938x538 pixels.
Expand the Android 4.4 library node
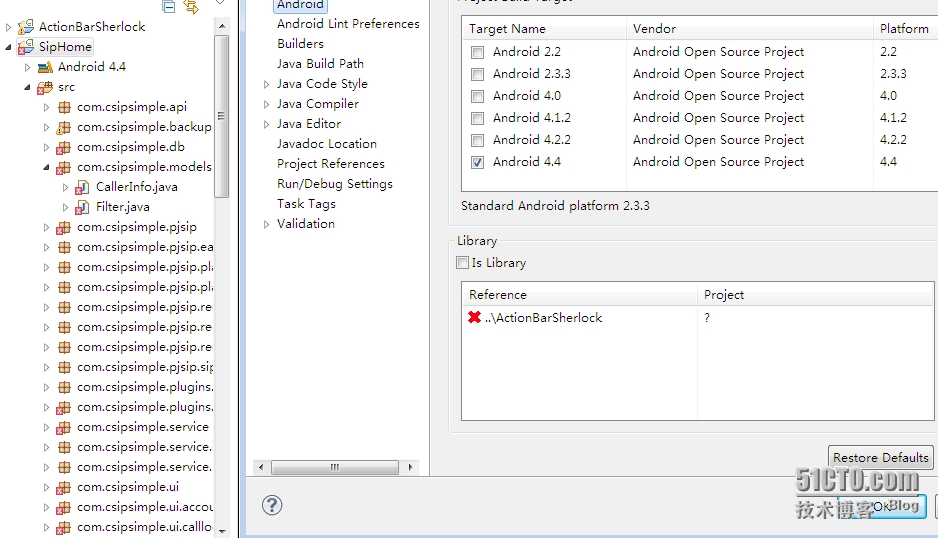[28, 67]
